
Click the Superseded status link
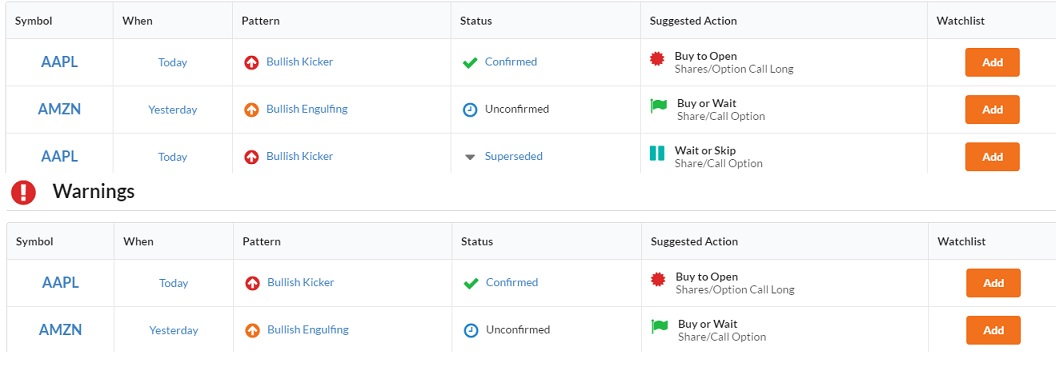click(x=514, y=156)
